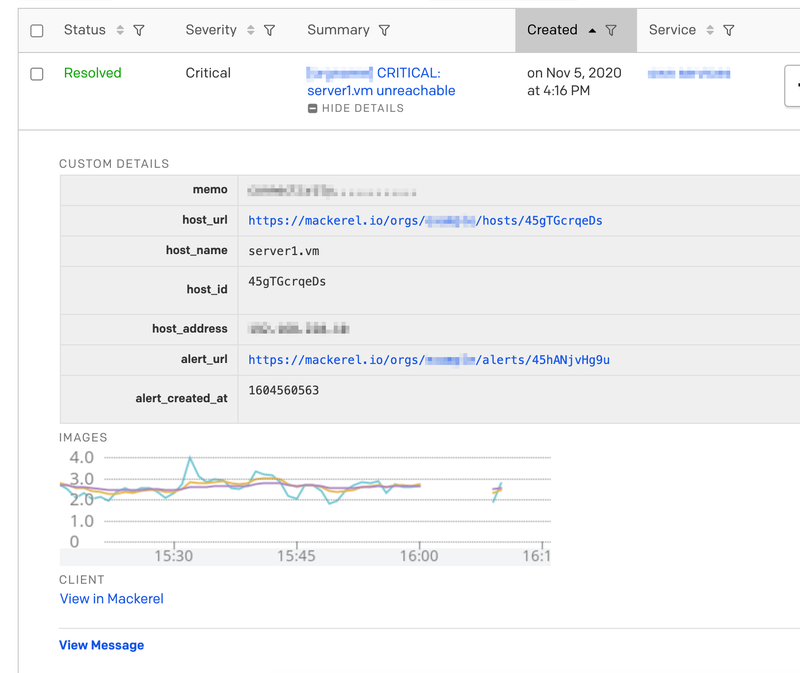The width and height of the screenshot is (800, 673).
Task: Open the CRITICAL server1.vm unreachable incident
Action: (381, 82)
